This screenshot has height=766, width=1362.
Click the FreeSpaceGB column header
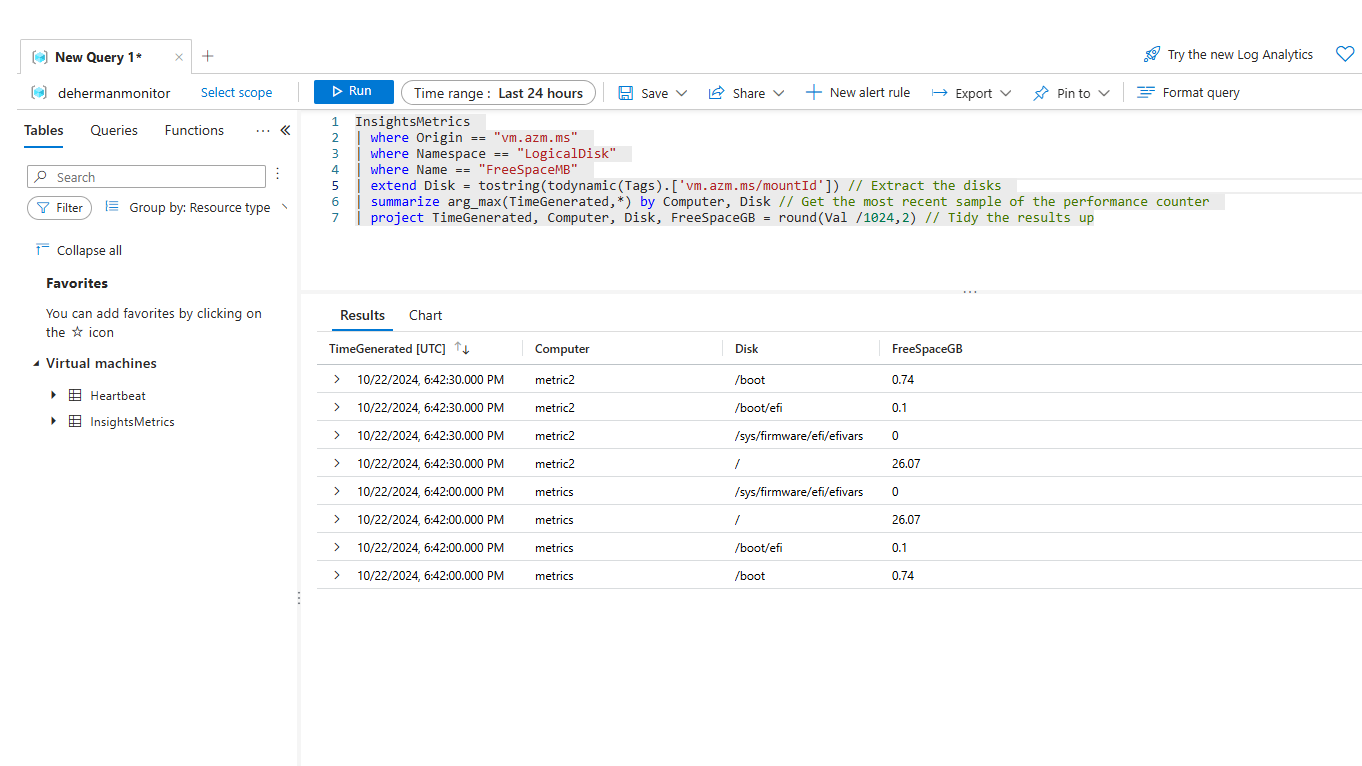[927, 348]
